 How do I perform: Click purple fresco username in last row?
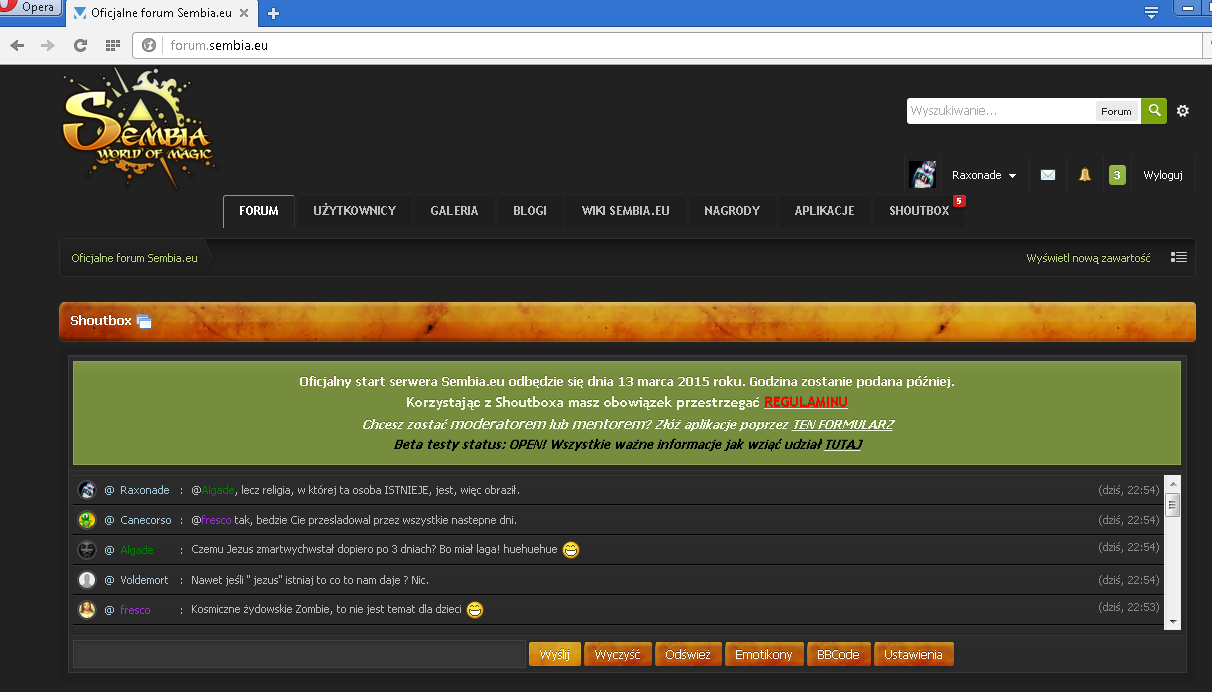[x=135, y=610]
